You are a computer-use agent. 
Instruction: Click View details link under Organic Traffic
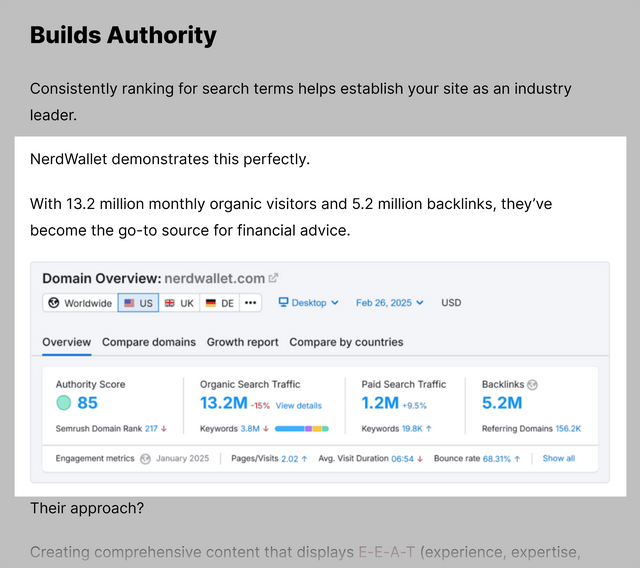click(299, 406)
